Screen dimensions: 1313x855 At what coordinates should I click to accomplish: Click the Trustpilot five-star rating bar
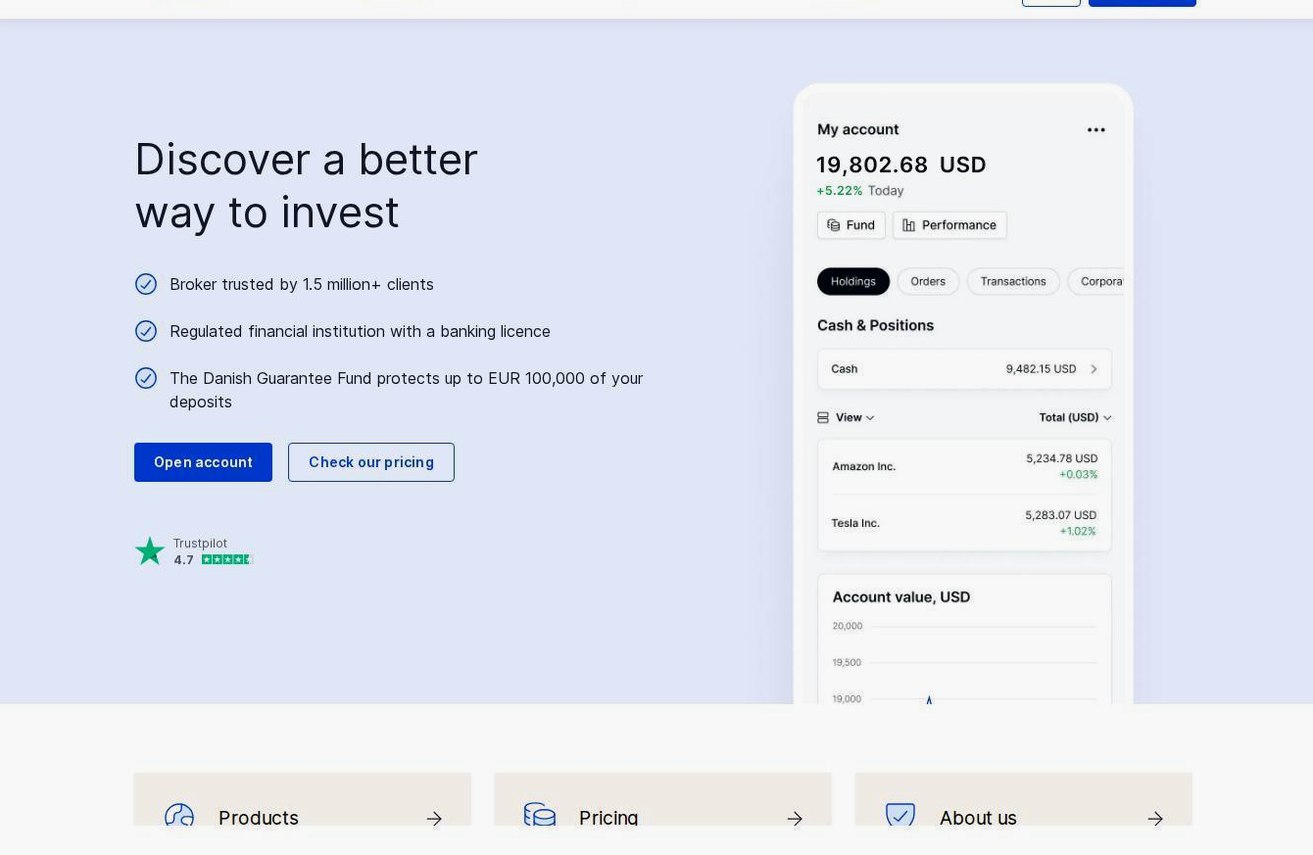click(x=227, y=560)
